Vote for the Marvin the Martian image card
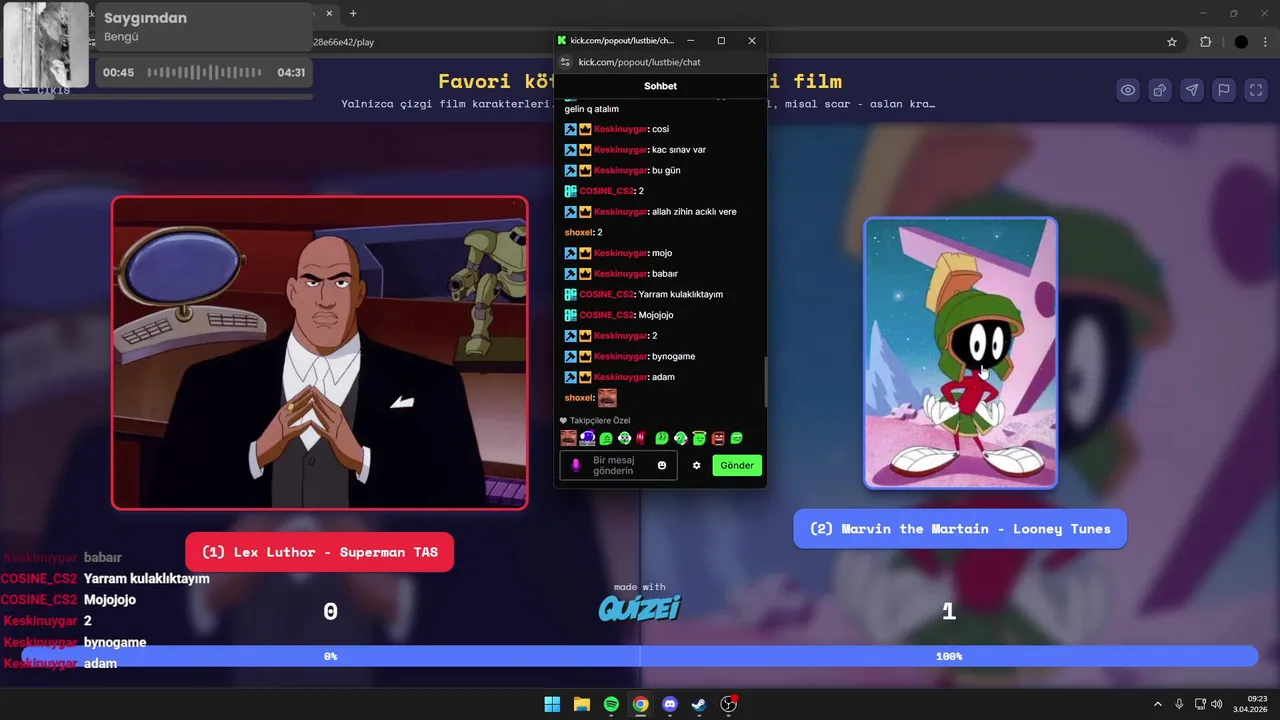 point(960,353)
